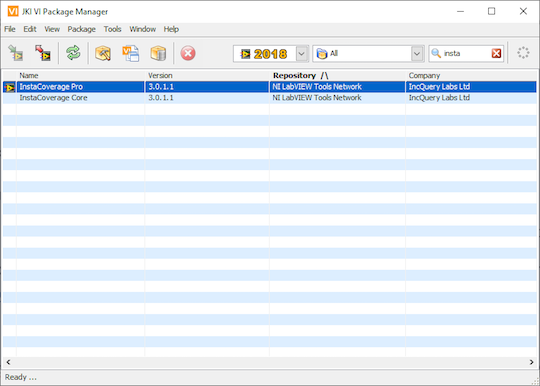Open the Package menu

click(82, 29)
